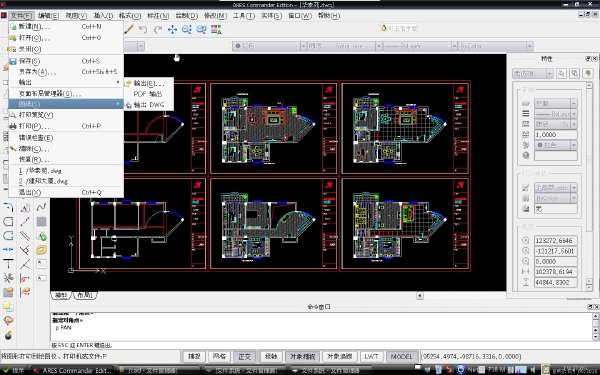Select the Hatch fill tool icon

[41, 221]
